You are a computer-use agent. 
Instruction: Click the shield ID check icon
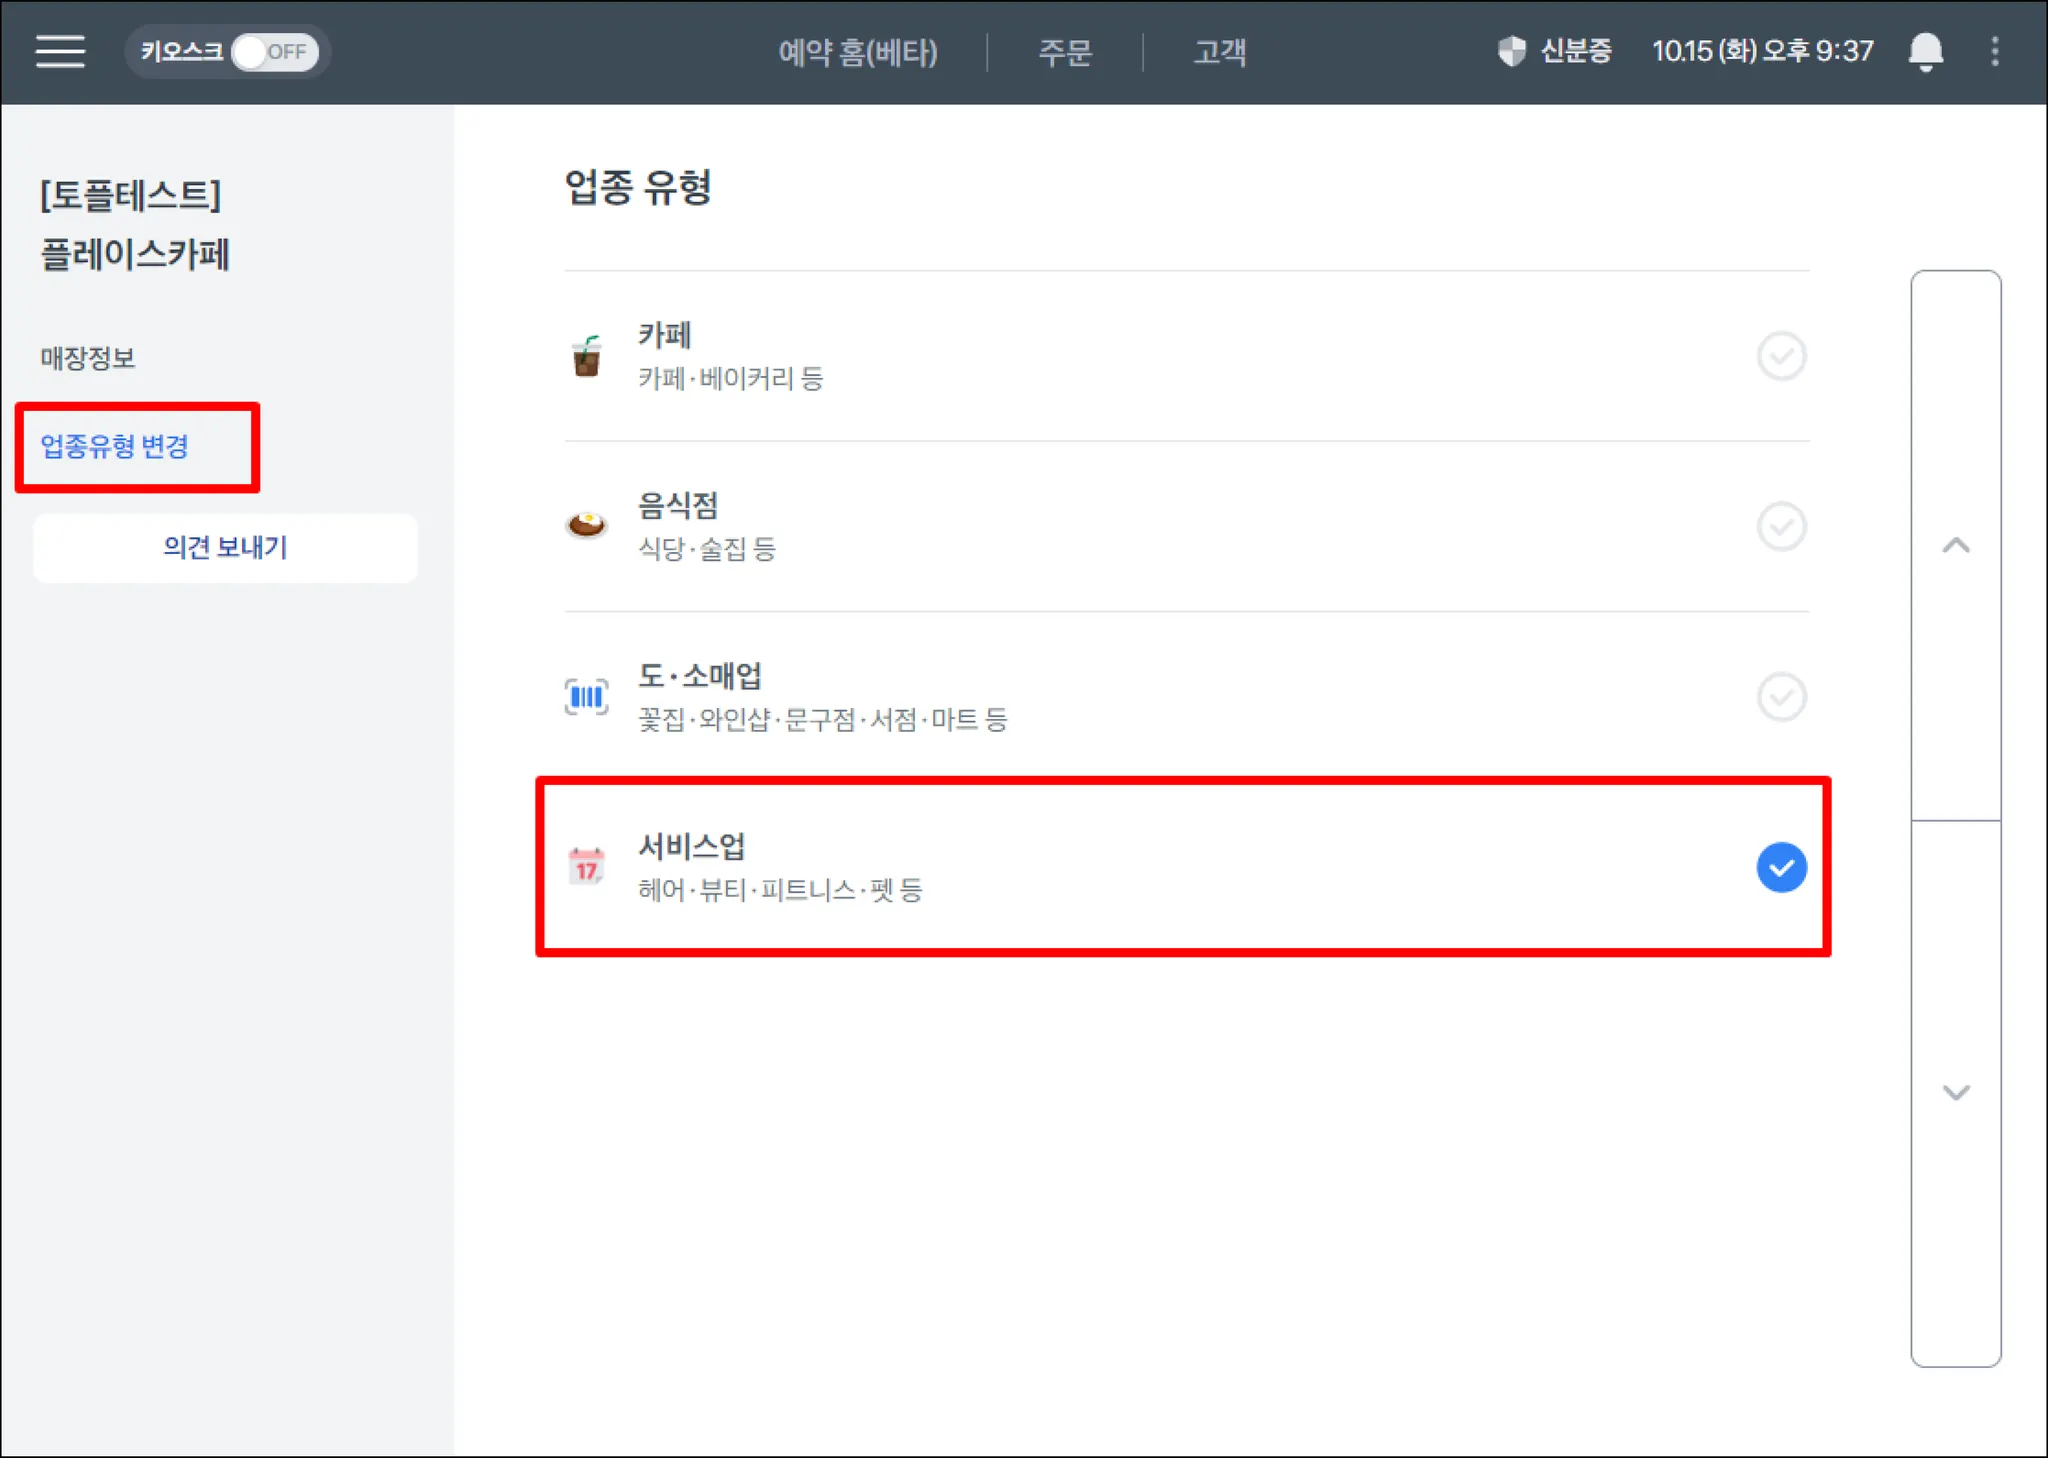[1512, 51]
